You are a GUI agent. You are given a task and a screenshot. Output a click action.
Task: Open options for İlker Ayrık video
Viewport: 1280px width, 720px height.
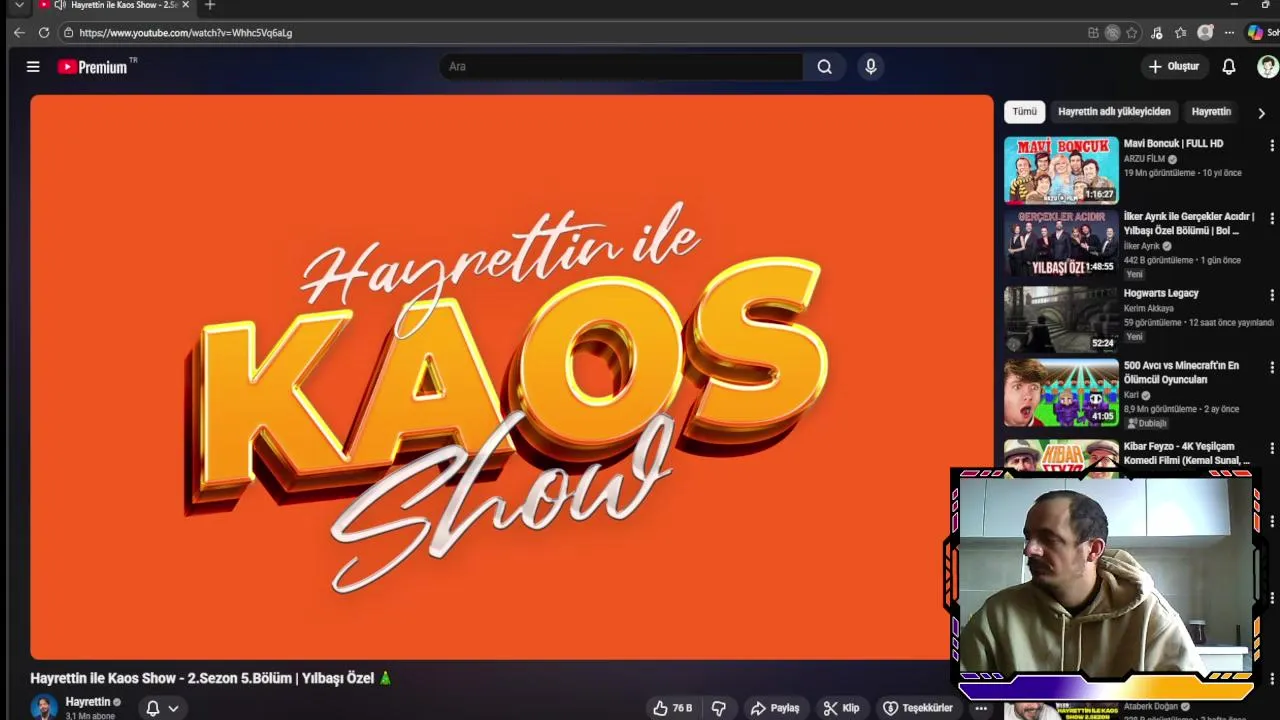[1271, 219]
